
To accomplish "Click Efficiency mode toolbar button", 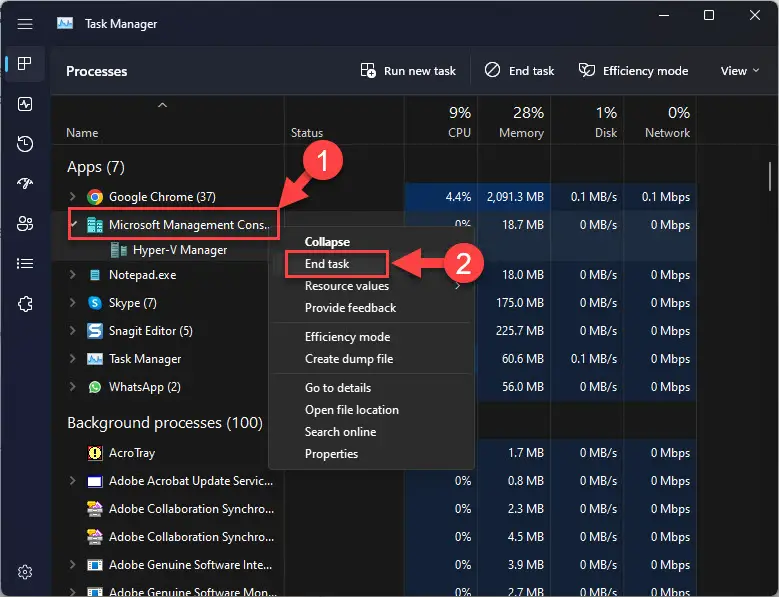I will coord(633,71).
